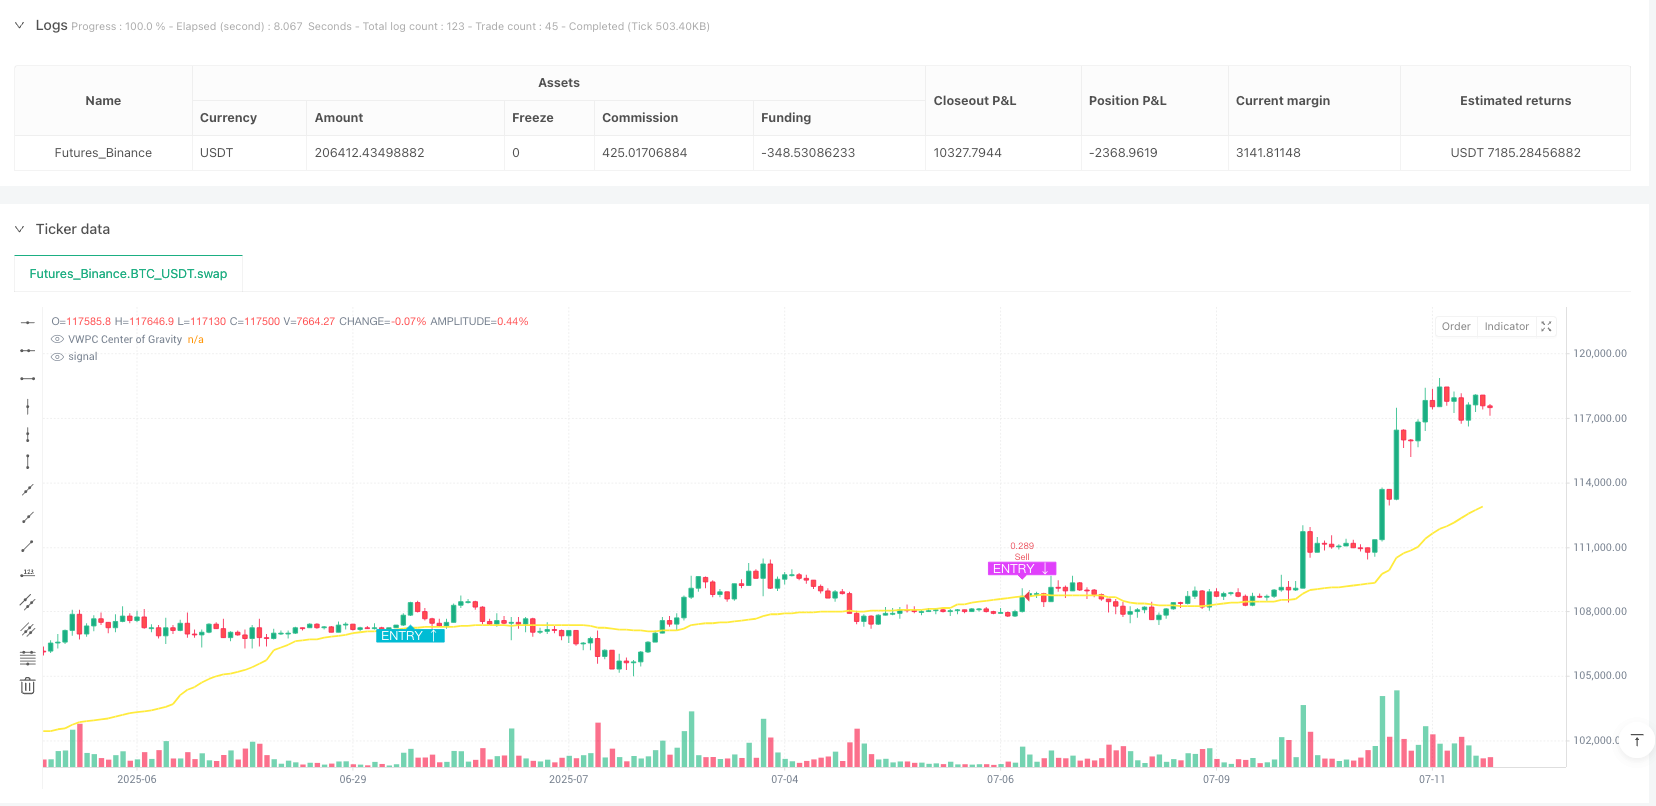This screenshot has width=1656, height=806.
Task: Select the vertical ray line drawing tool
Action: coord(28,434)
